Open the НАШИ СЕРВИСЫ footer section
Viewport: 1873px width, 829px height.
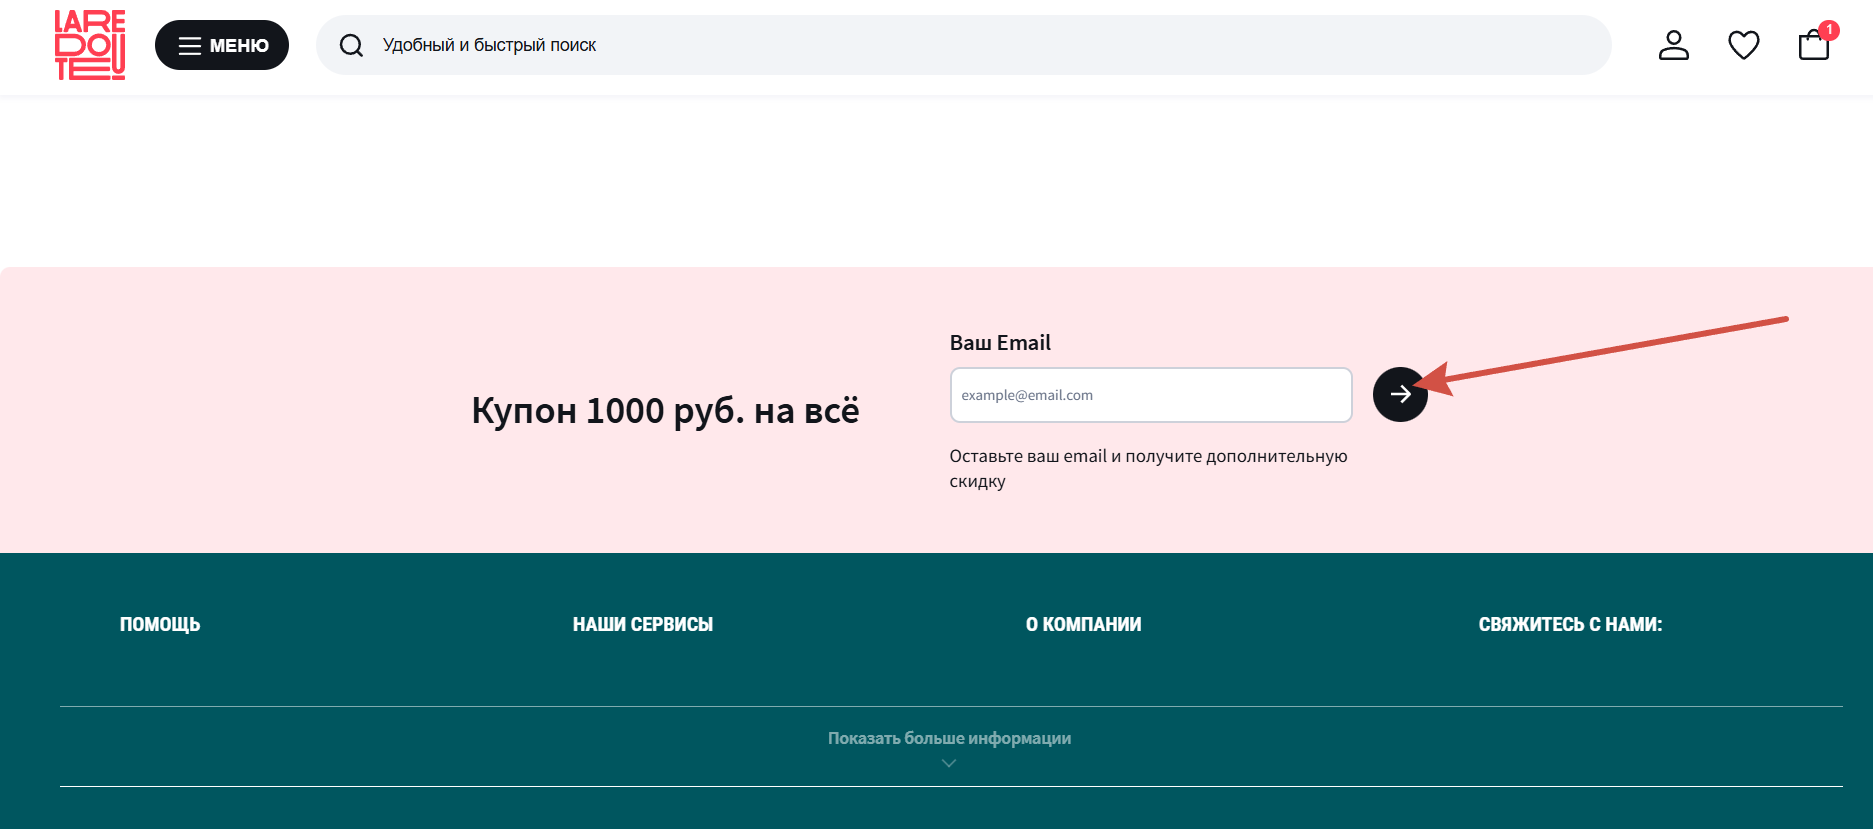(x=643, y=624)
